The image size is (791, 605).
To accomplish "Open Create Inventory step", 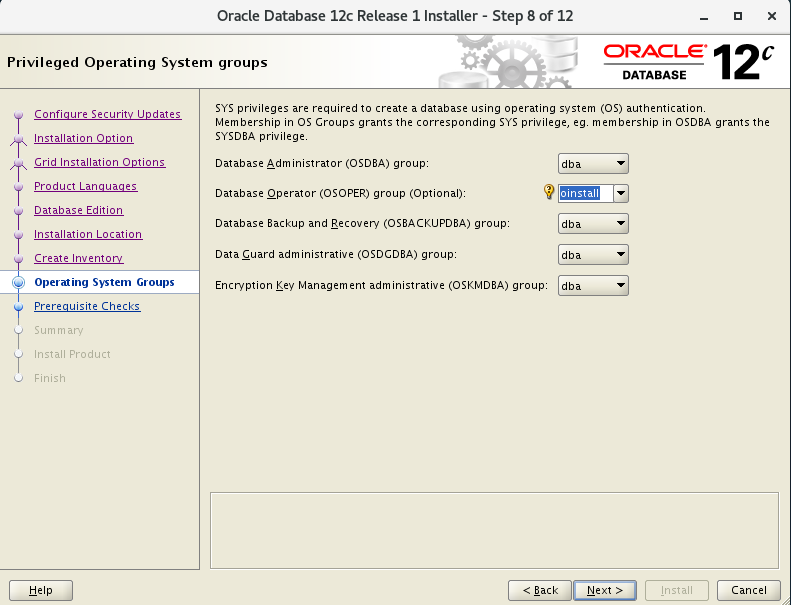I will coord(78,258).
